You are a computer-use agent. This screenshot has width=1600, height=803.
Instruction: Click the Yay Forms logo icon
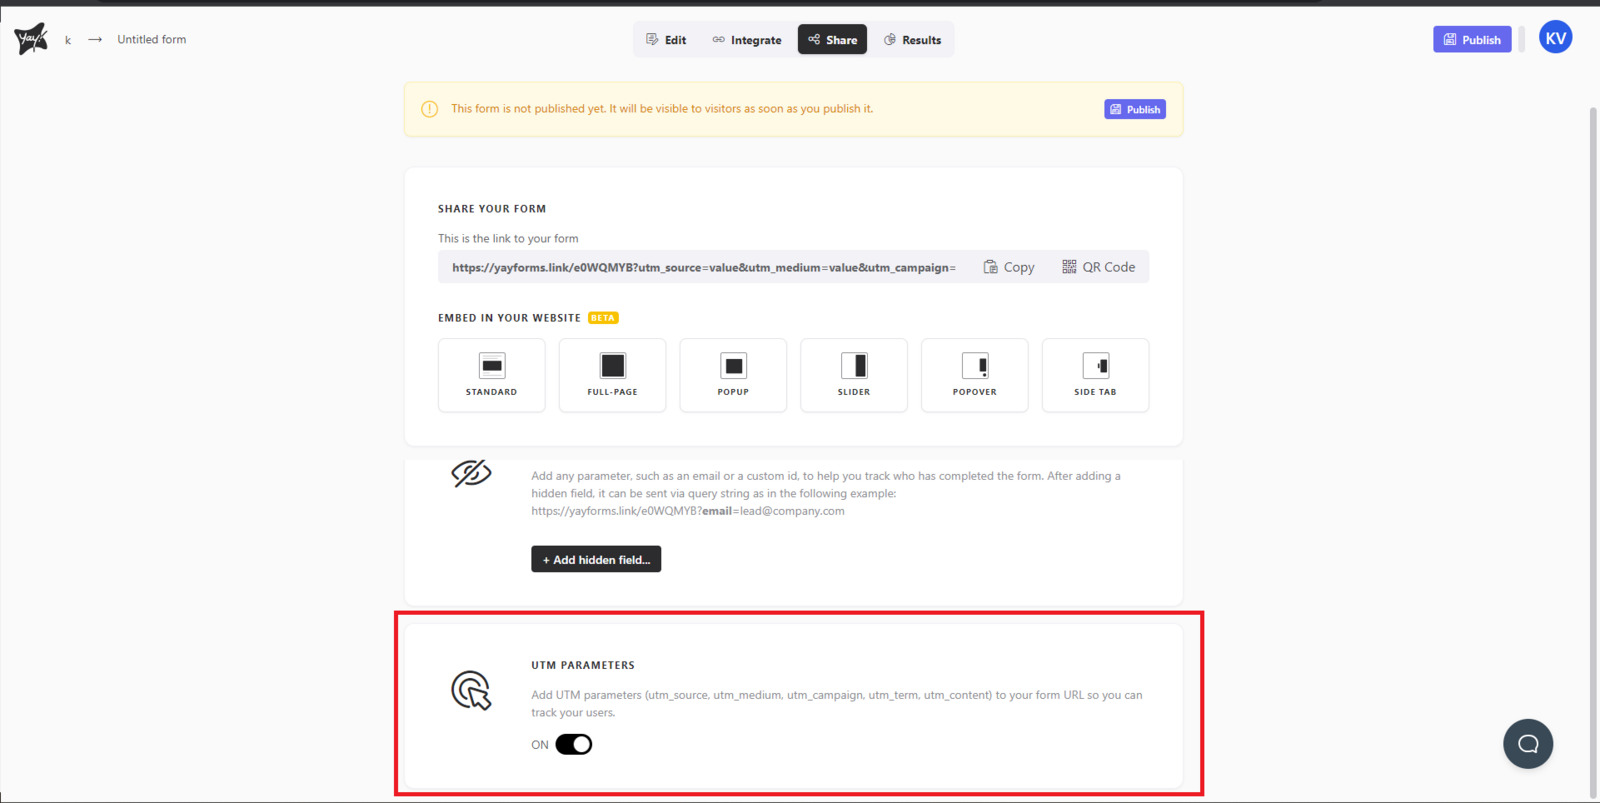31,39
